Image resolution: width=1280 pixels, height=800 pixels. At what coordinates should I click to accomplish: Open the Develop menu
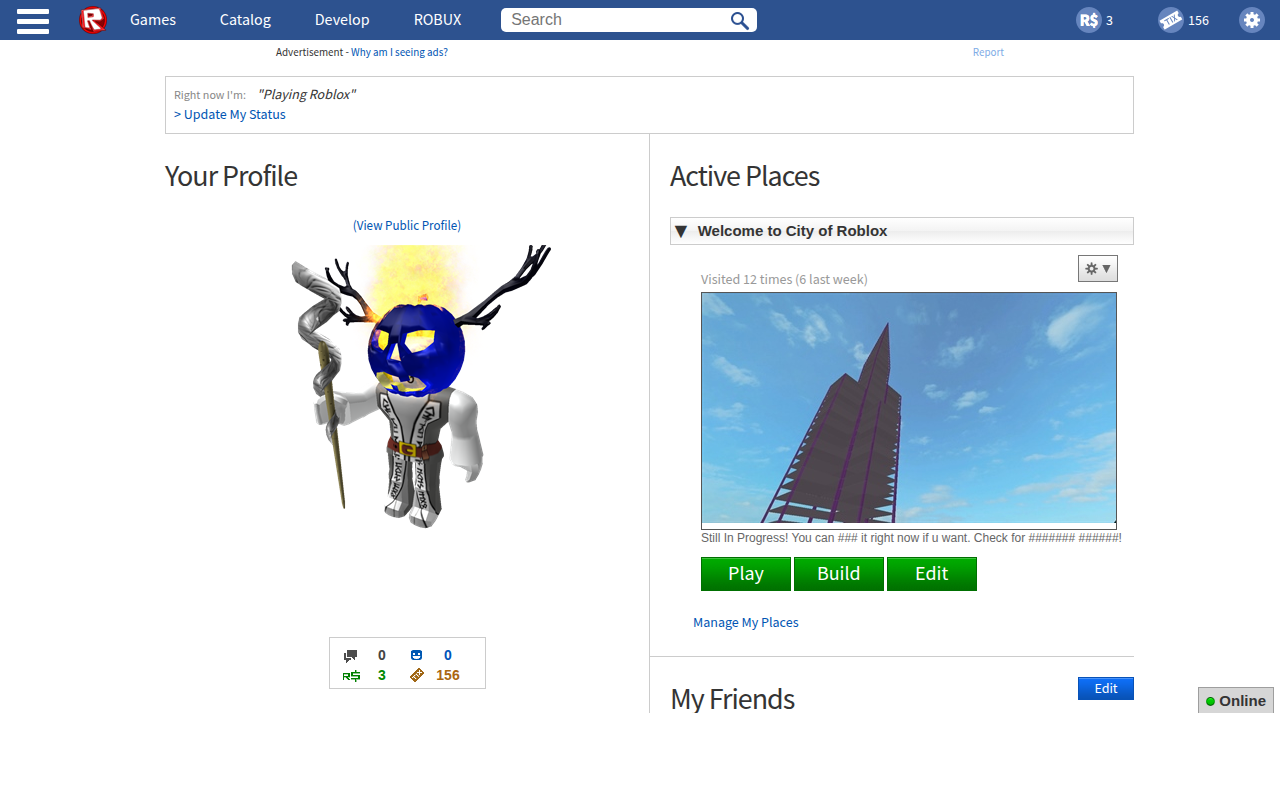click(342, 20)
